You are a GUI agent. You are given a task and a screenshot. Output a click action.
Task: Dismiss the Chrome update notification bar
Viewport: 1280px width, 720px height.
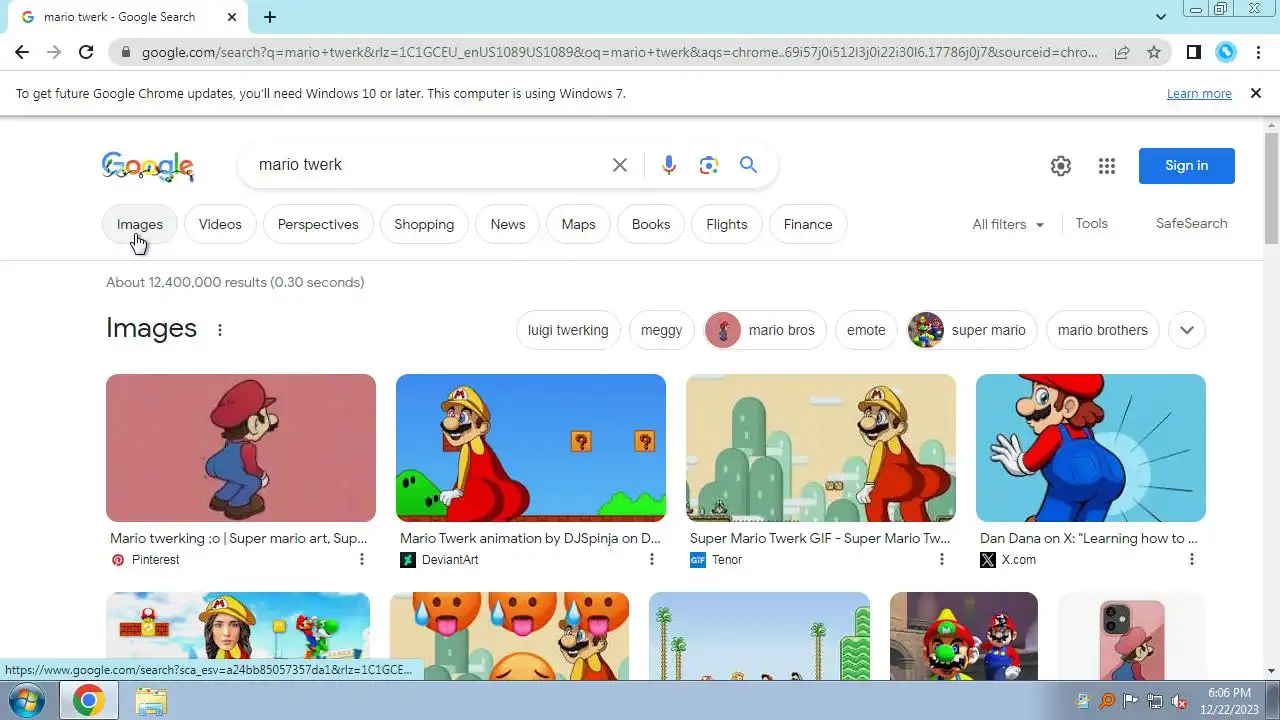click(x=1256, y=93)
